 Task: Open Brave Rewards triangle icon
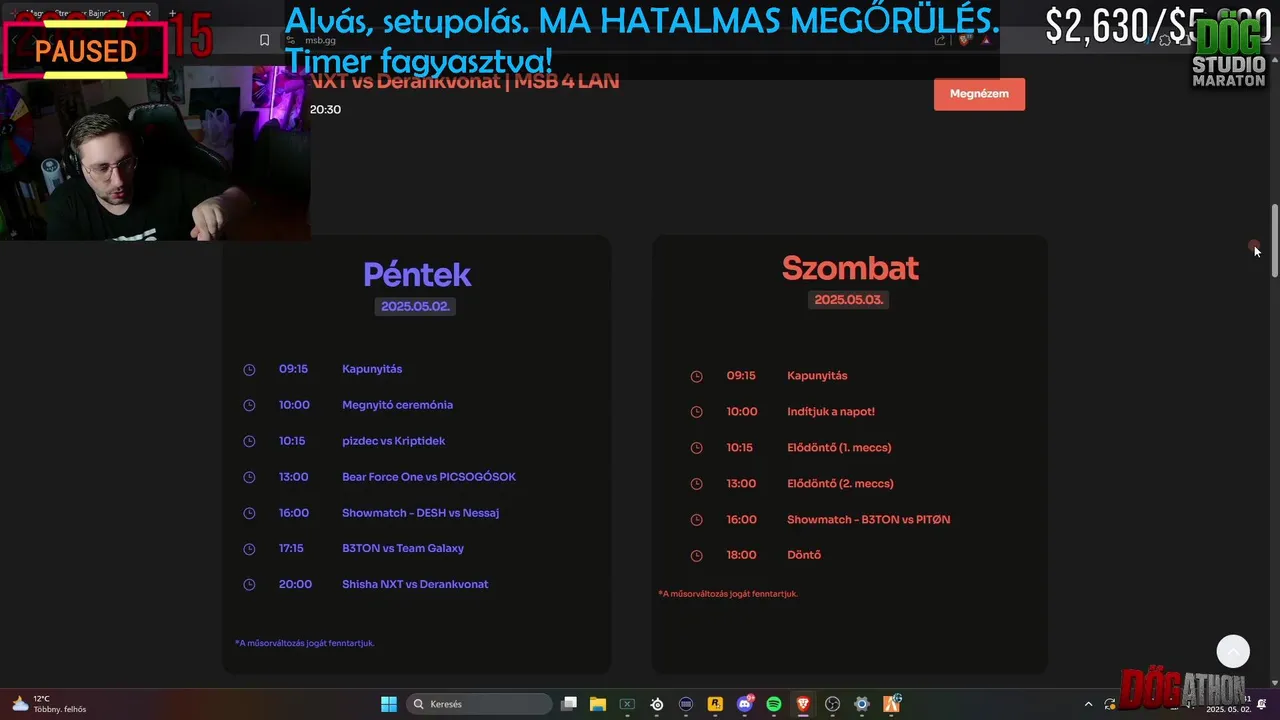coord(985,40)
